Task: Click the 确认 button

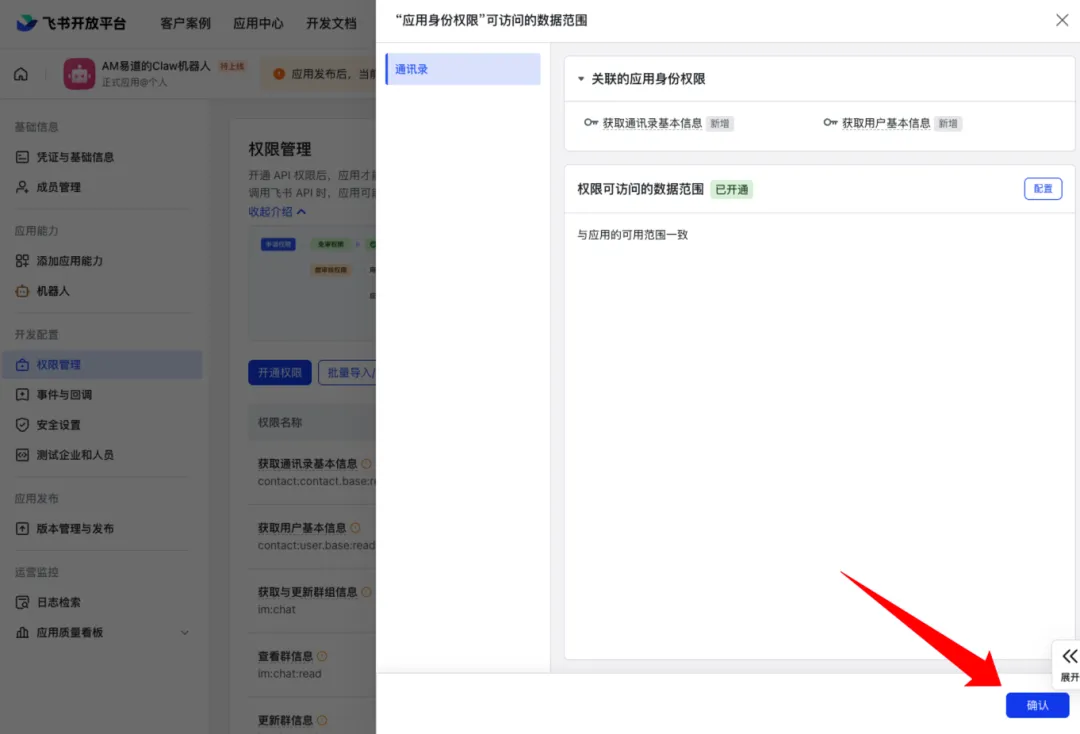Action: pos(1037,705)
